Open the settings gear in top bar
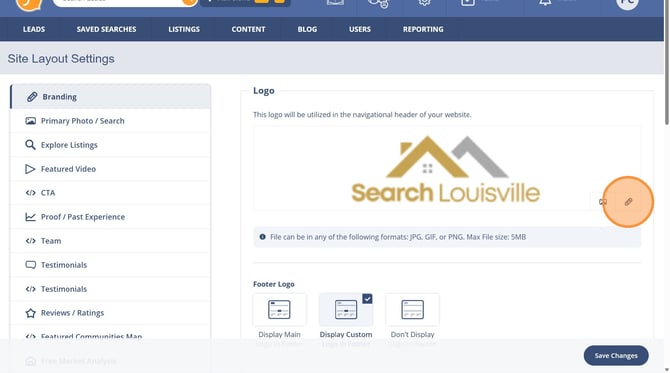The image size is (670, 373). [424, 2]
